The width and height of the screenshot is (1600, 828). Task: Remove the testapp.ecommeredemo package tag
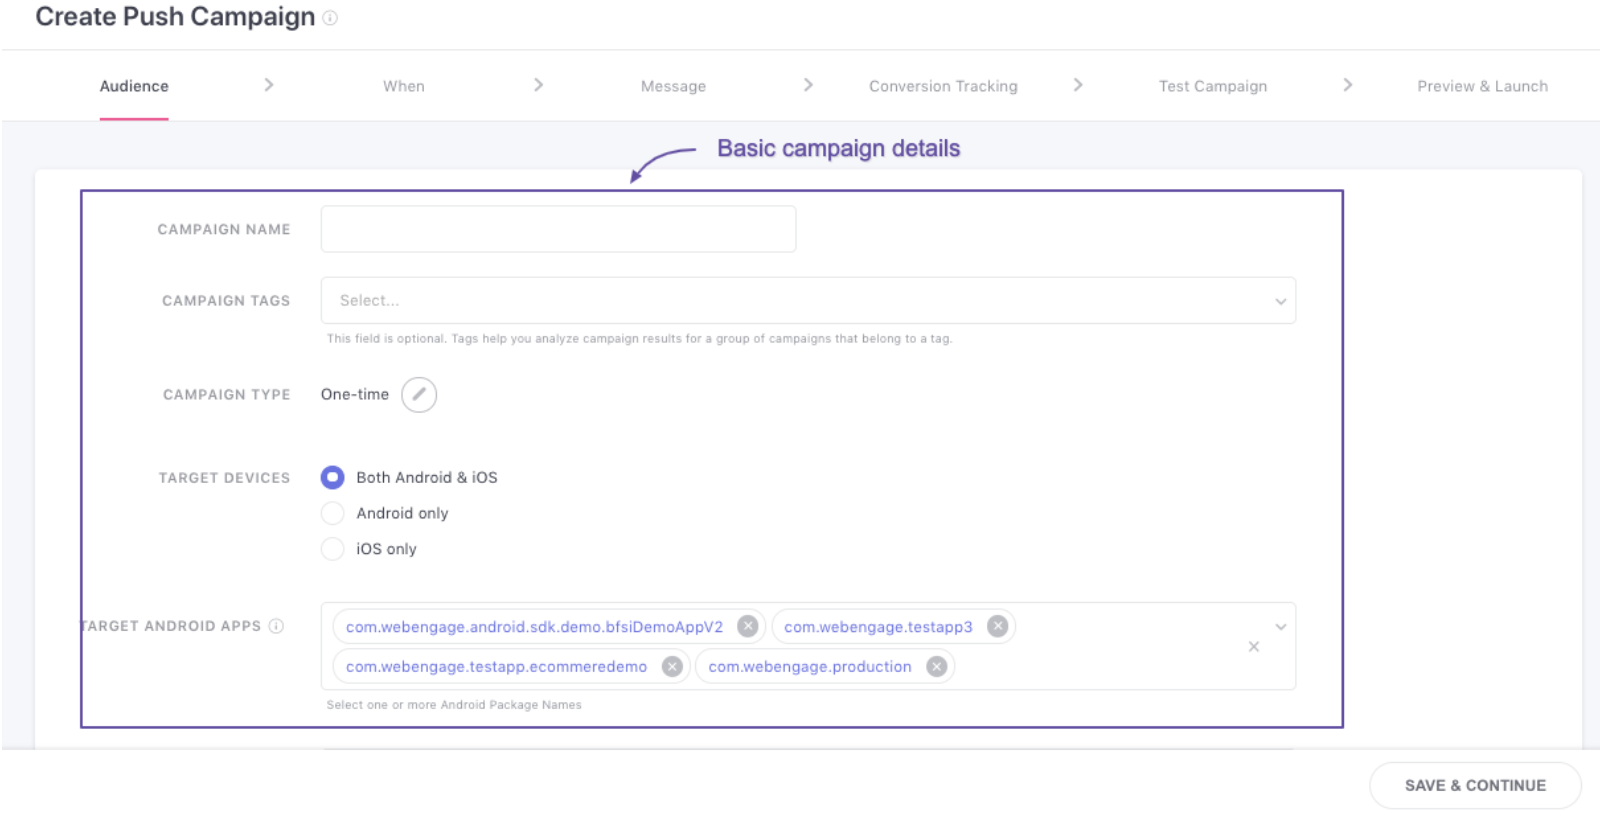coord(672,667)
